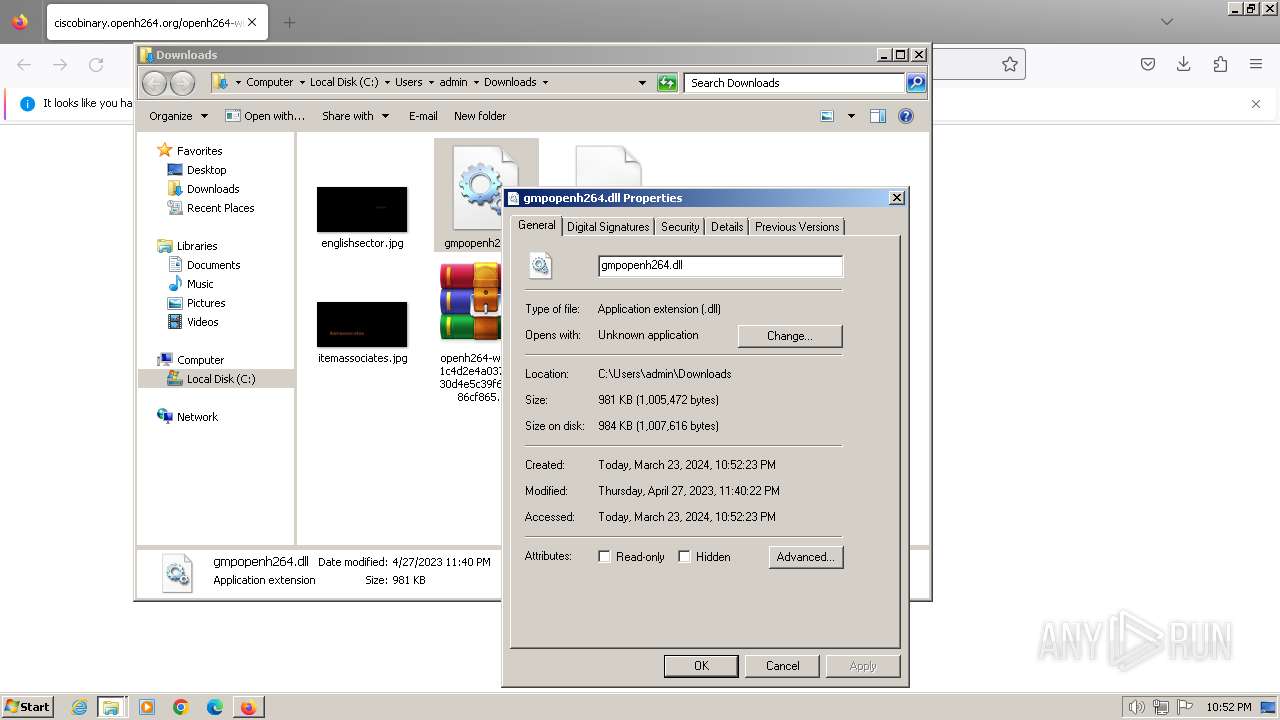
Task: Expand the address bar history dropdown
Action: (x=642, y=83)
